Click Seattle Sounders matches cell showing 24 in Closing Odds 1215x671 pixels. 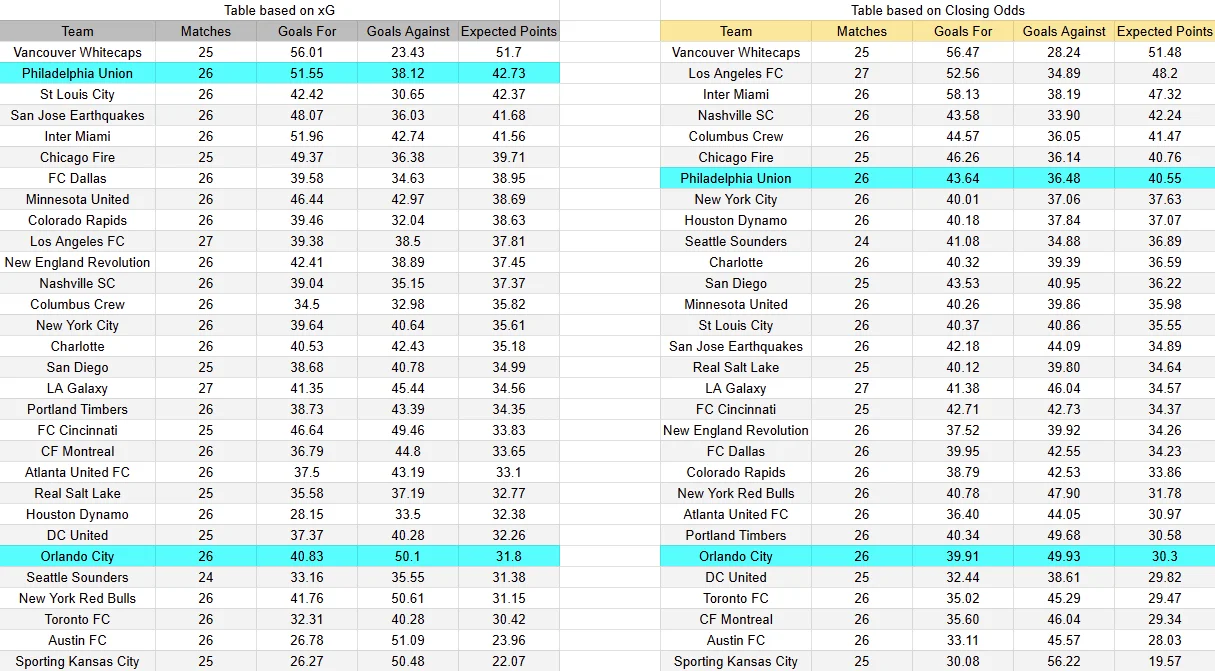point(862,241)
